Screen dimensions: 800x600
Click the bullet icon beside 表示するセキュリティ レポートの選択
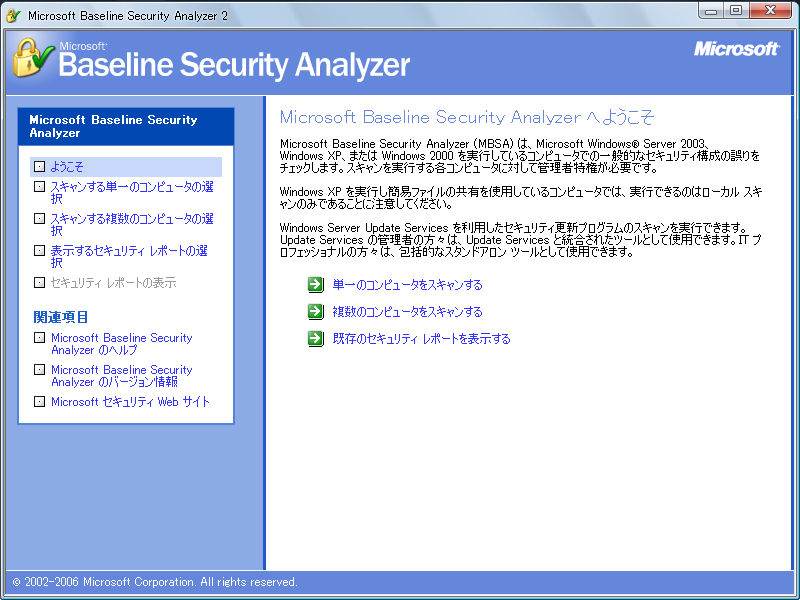point(39,251)
